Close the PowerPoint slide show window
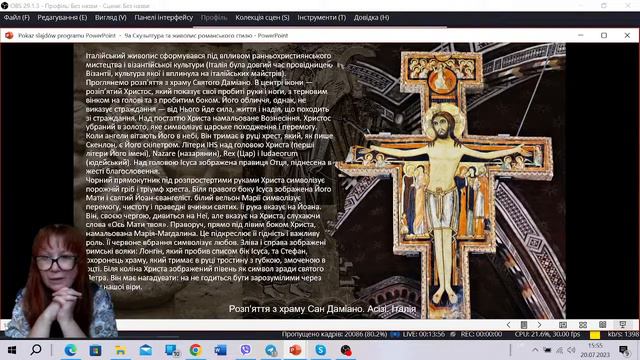 (x=627, y=36)
